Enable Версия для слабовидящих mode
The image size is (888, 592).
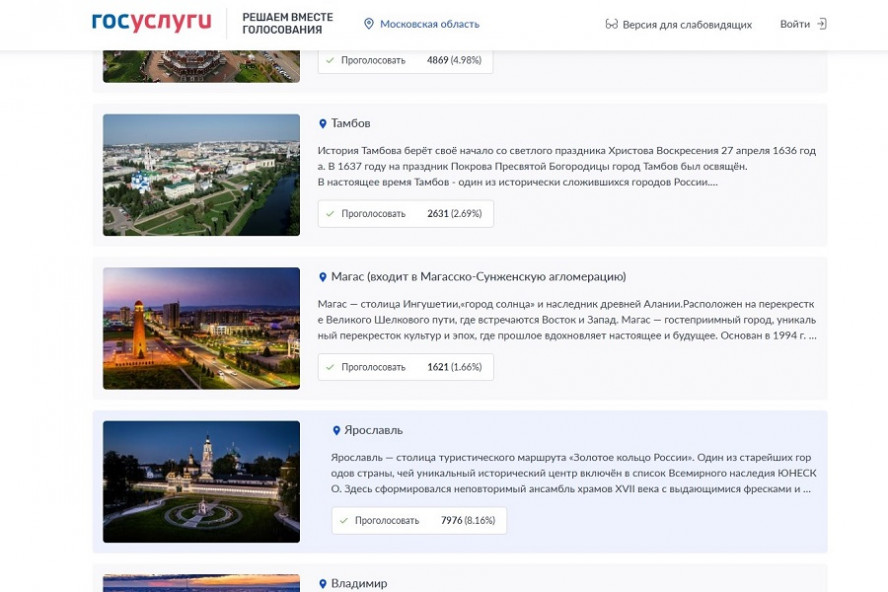687,25
